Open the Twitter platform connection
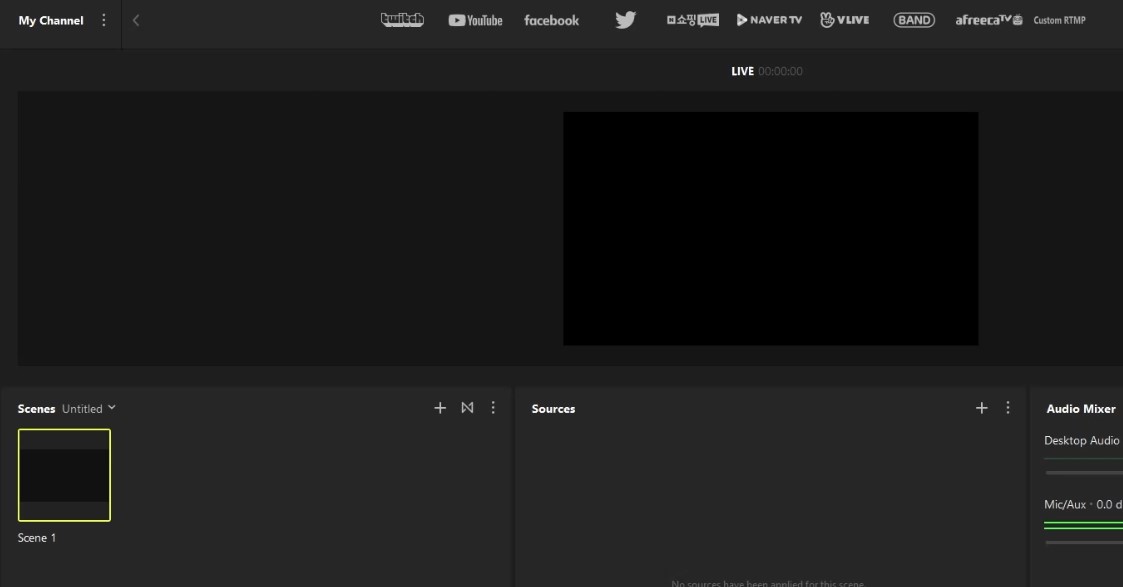 tap(625, 19)
